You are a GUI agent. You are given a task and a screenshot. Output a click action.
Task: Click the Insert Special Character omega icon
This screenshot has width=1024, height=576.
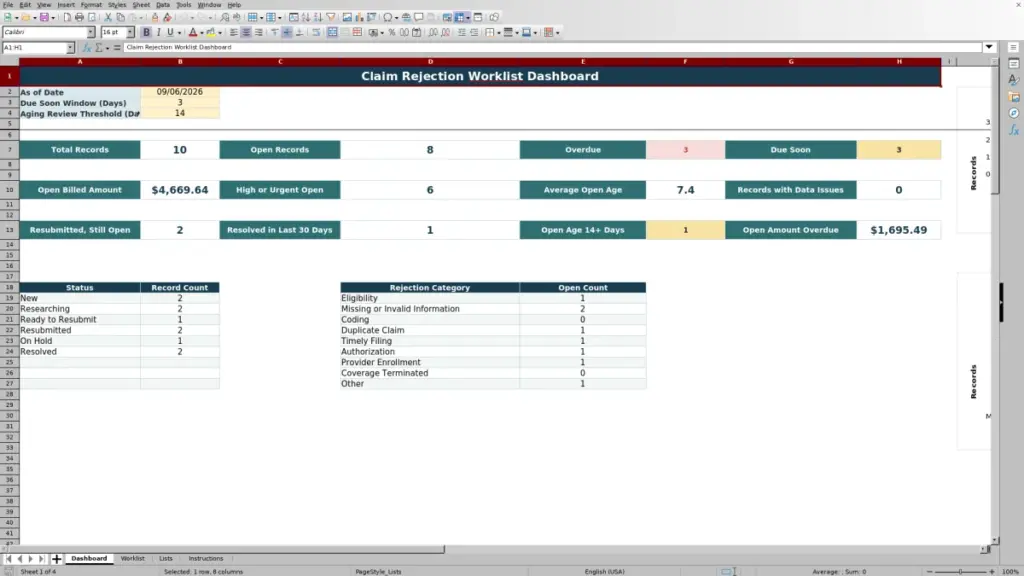pyautogui.click(x=388, y=18)
